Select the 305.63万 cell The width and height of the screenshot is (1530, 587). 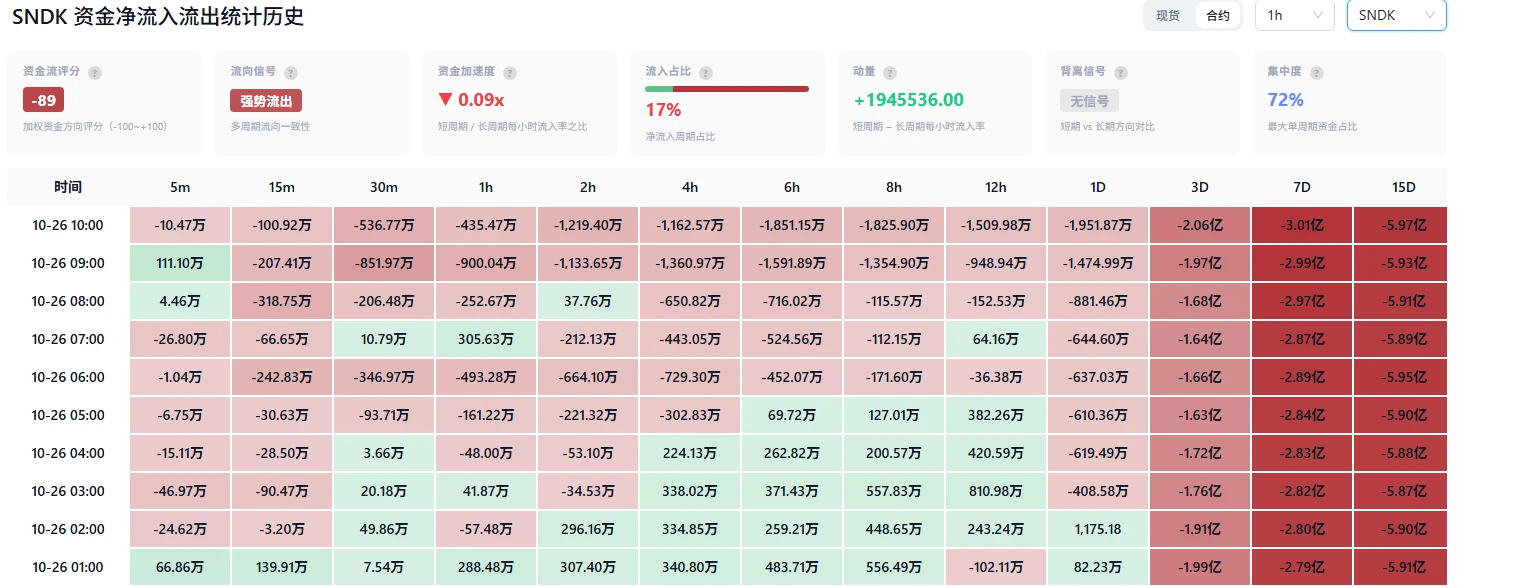click(486, 339)
